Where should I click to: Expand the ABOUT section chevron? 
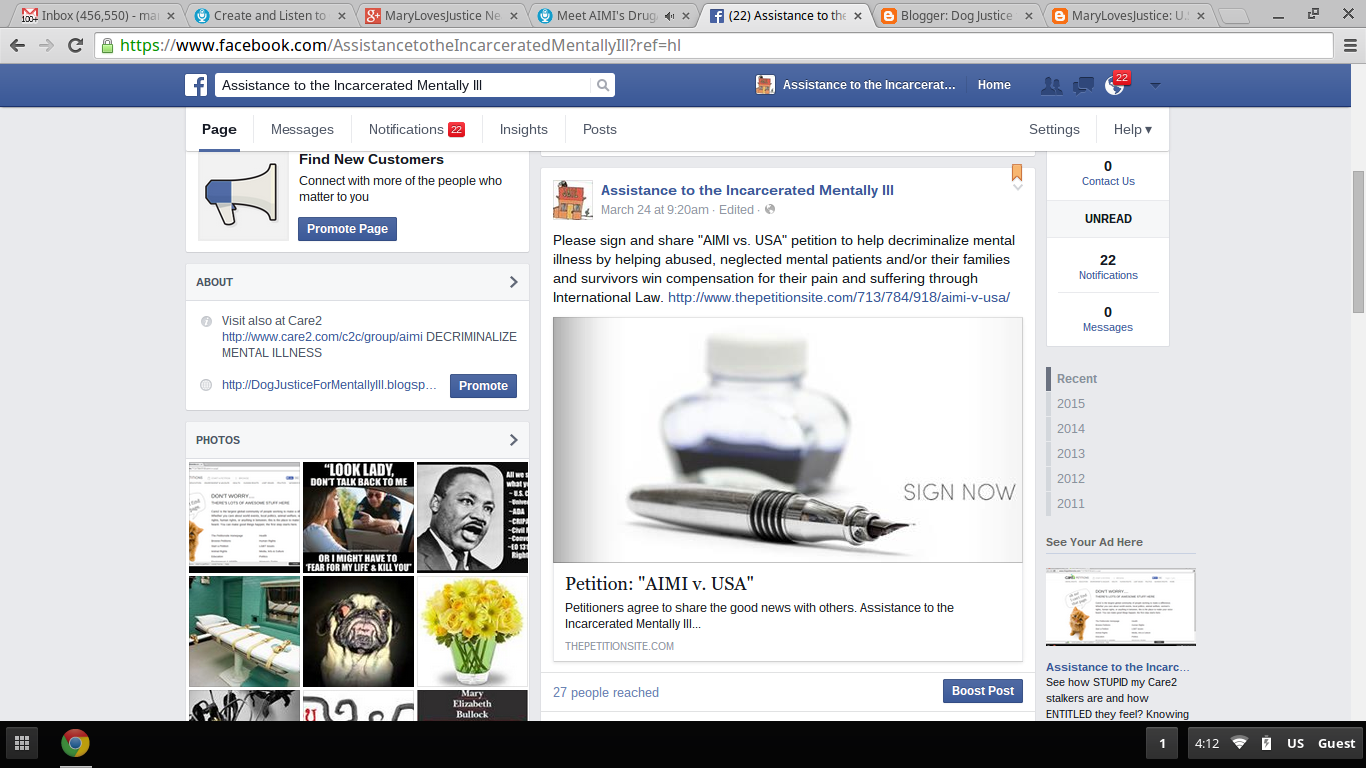point(513,282)
